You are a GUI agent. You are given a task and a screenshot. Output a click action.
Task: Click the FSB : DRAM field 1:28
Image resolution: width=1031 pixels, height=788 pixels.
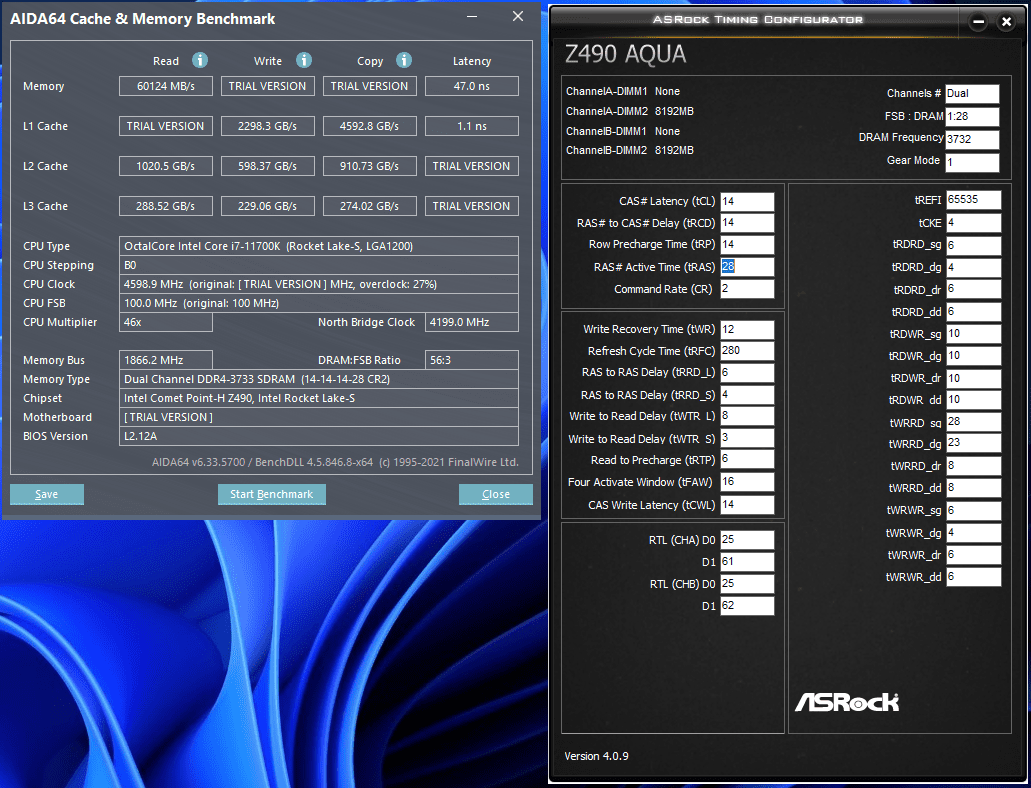click(972, 116)
